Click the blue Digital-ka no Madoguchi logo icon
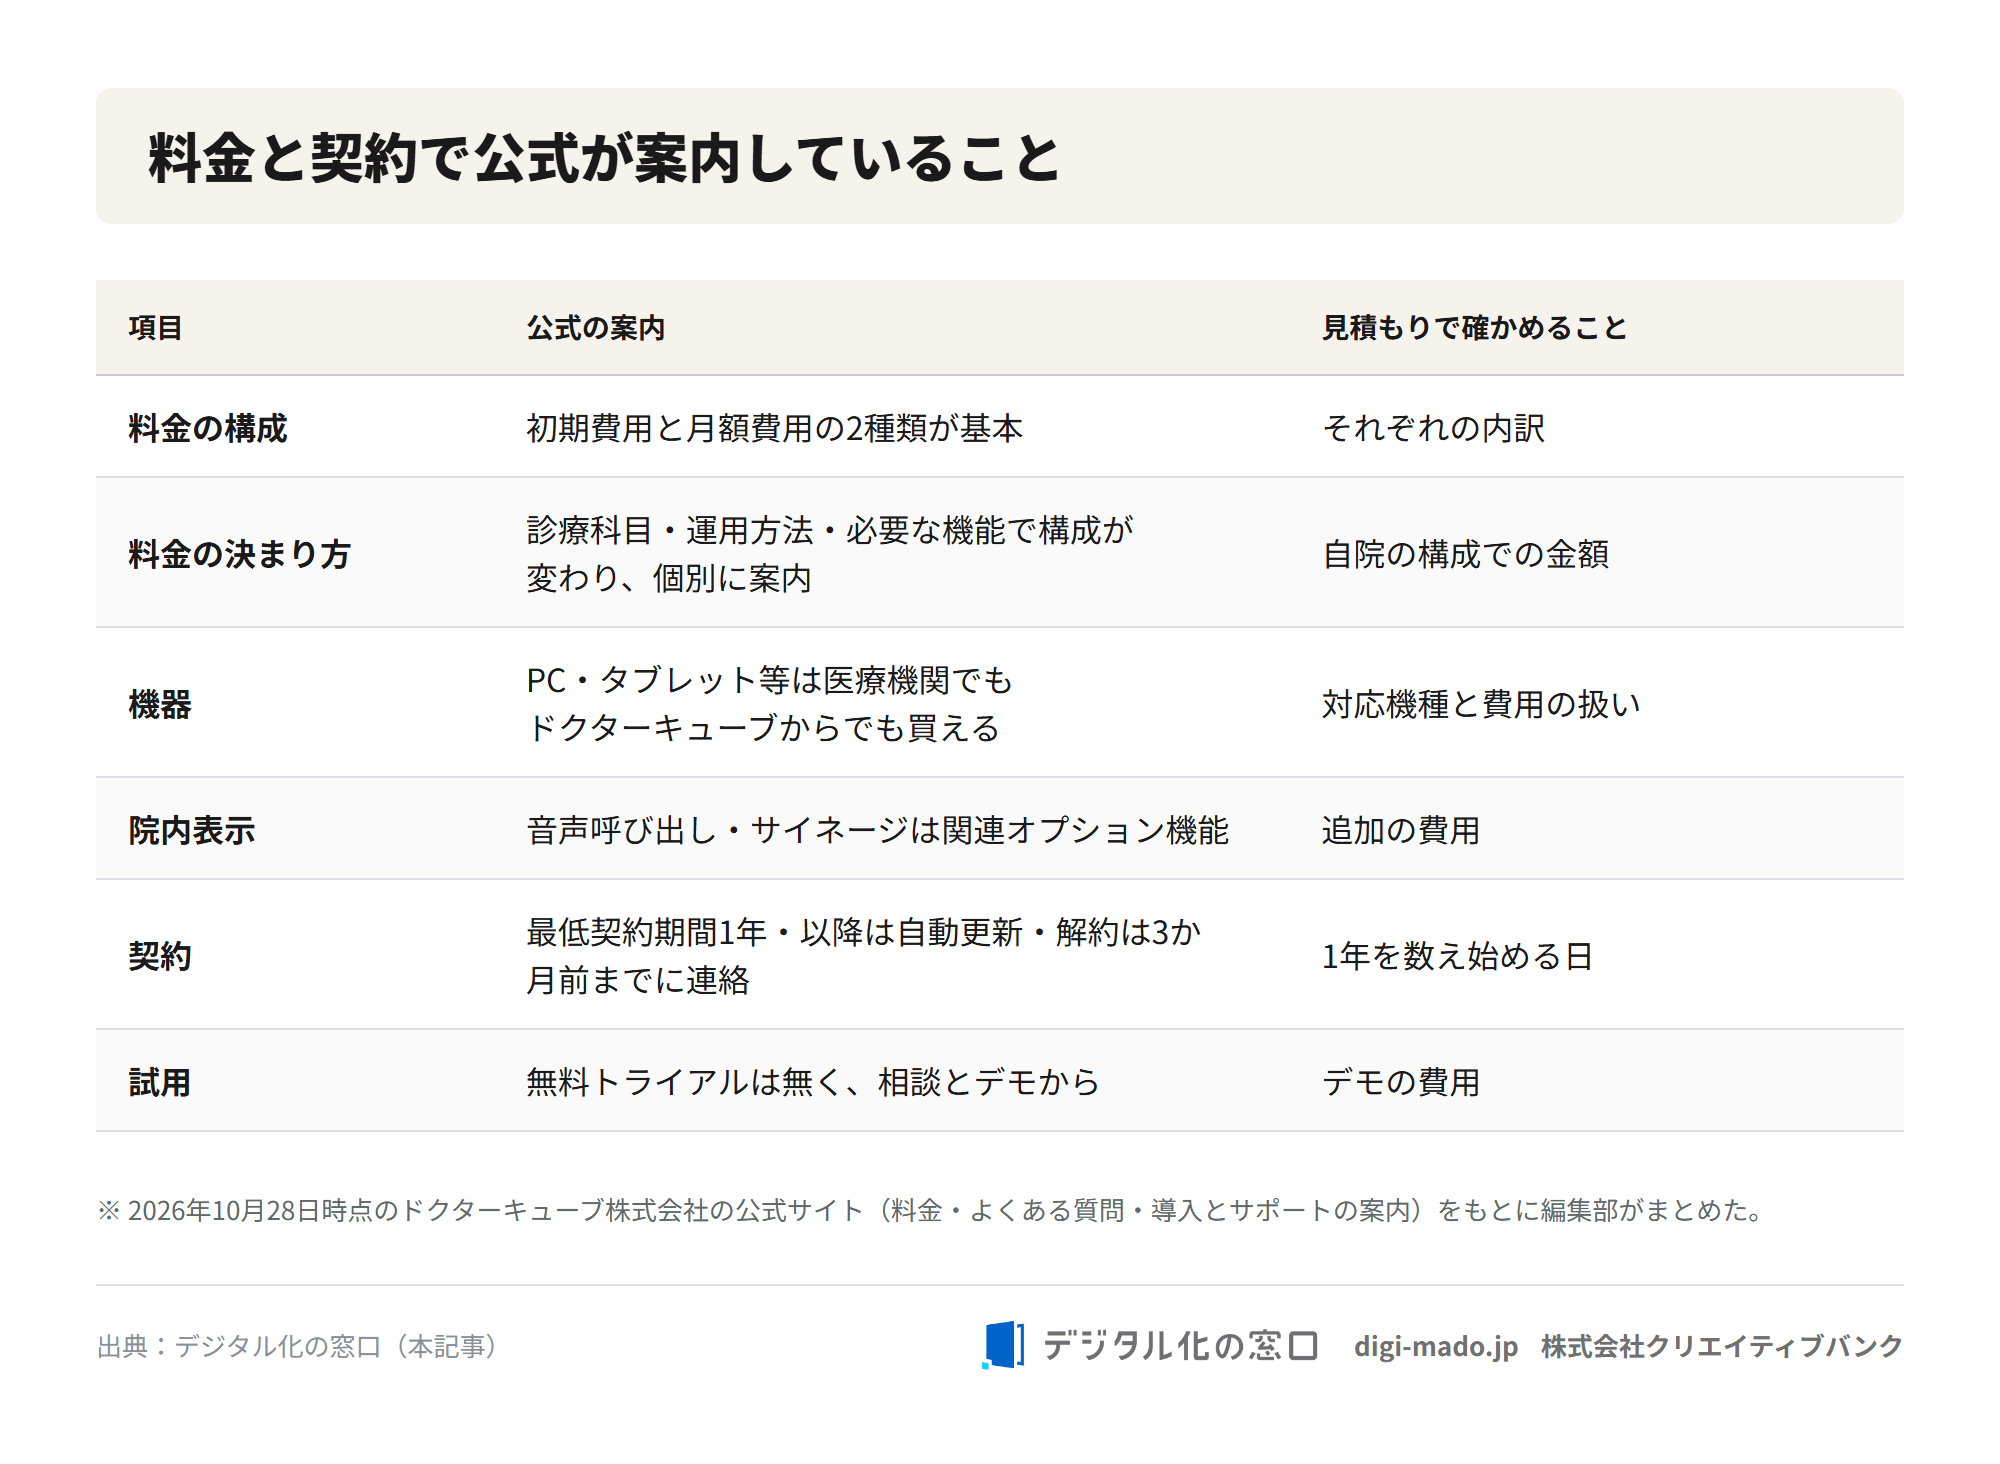The height and width of the screenshot is (1464, 2000). [1003, 1345]
